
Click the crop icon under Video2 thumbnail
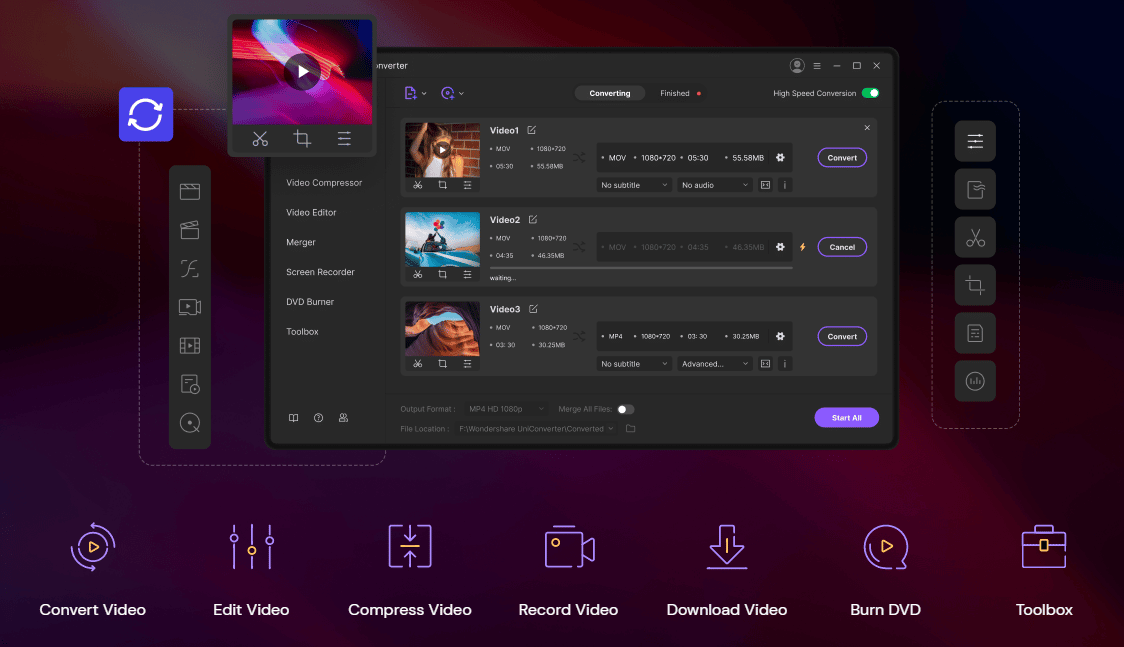[x=442, y=274]
